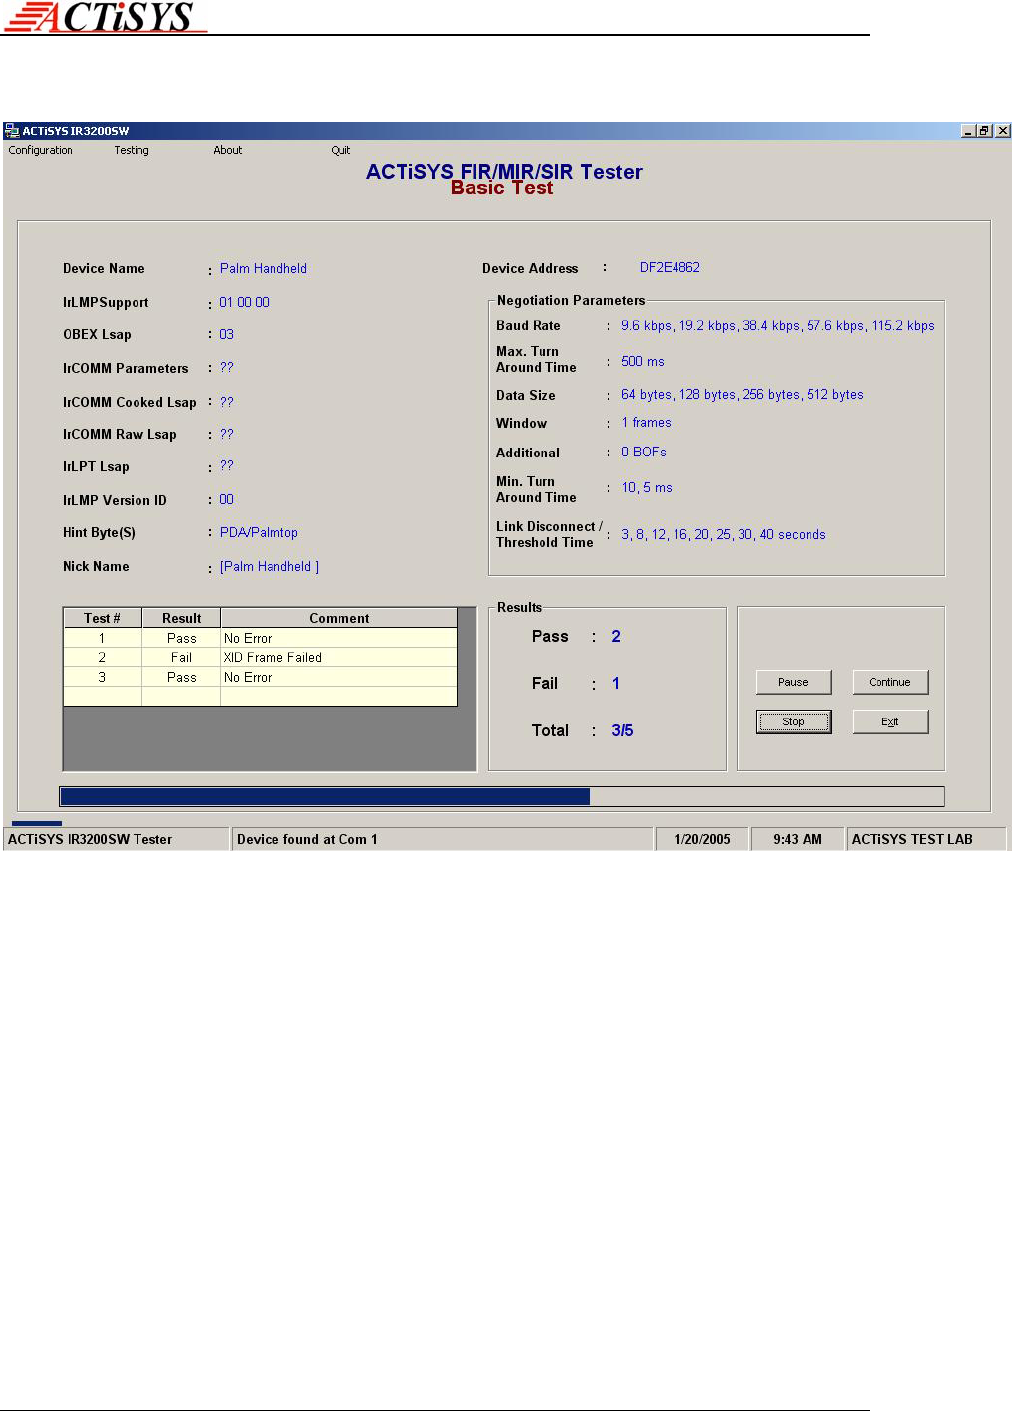Select 'XID Frame Failed' comment cell
The width and height of the screenshot is (1012, 1411).
click(339, 657)
